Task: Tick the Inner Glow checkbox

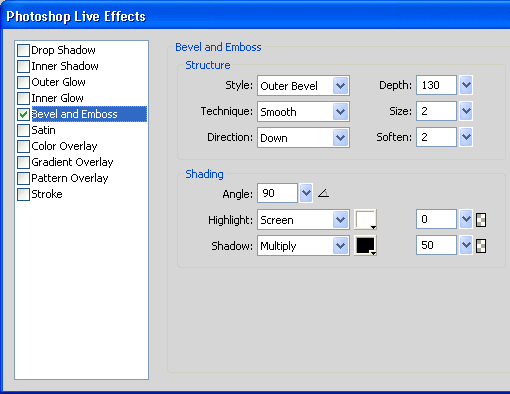Action: tap(23, 98)
